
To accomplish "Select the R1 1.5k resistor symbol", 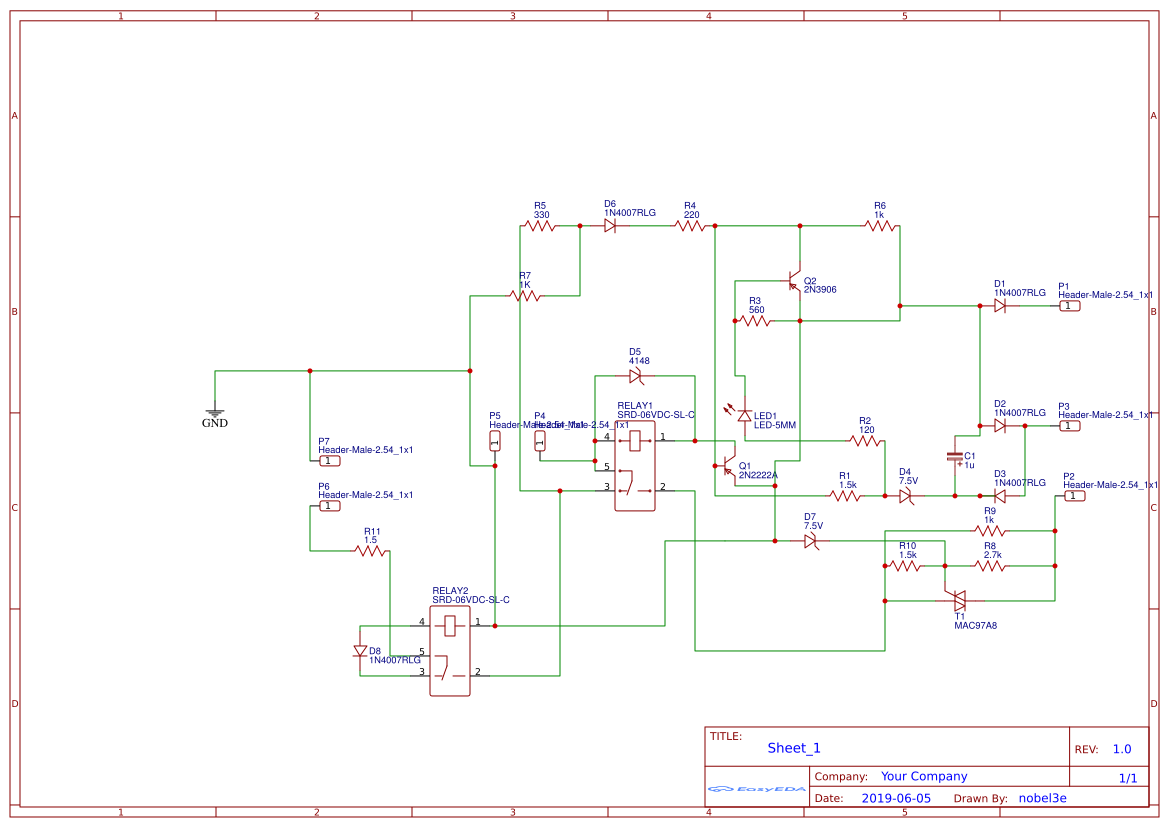I will click(845, 495).
